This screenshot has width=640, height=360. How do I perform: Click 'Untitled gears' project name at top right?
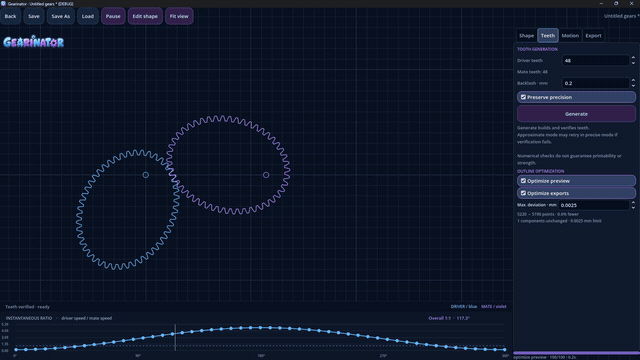click(622, 16)
